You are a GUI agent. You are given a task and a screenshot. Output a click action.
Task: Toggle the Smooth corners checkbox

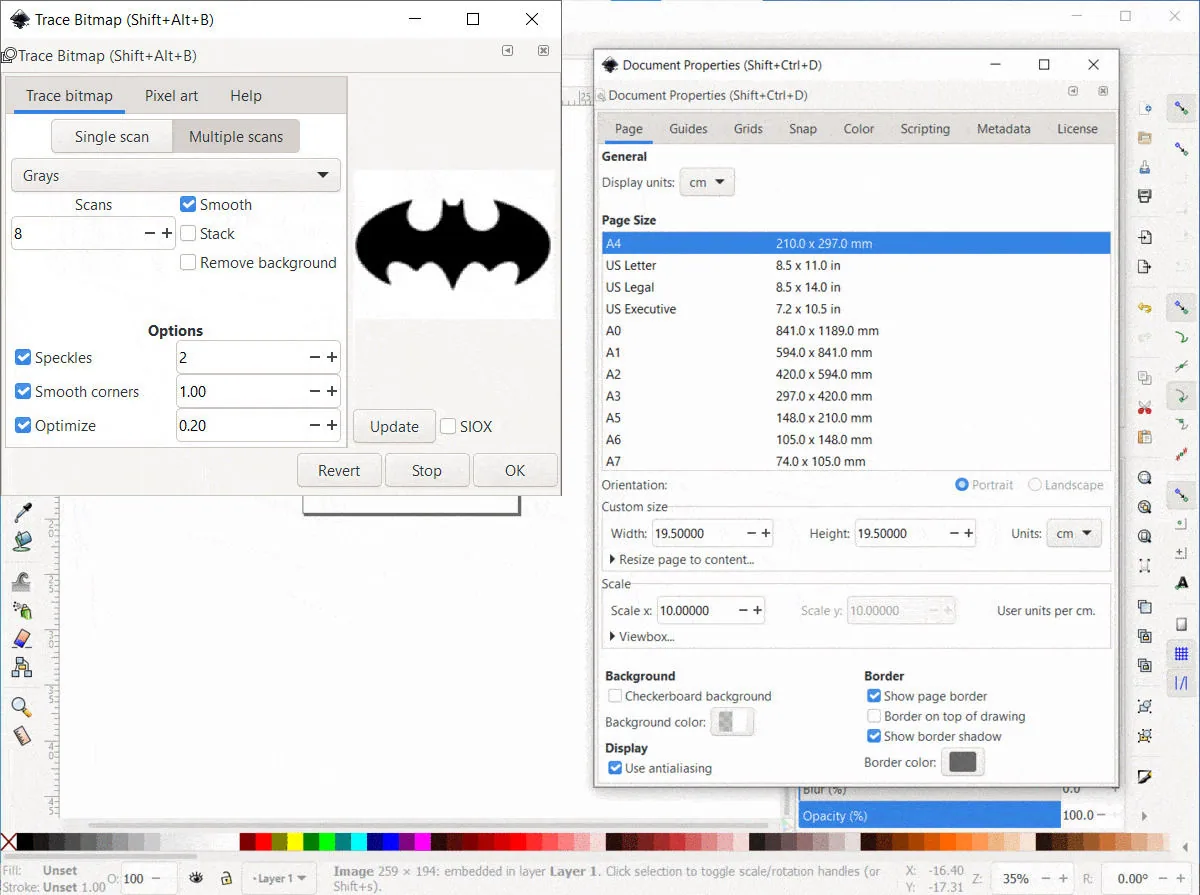[23, 391]
